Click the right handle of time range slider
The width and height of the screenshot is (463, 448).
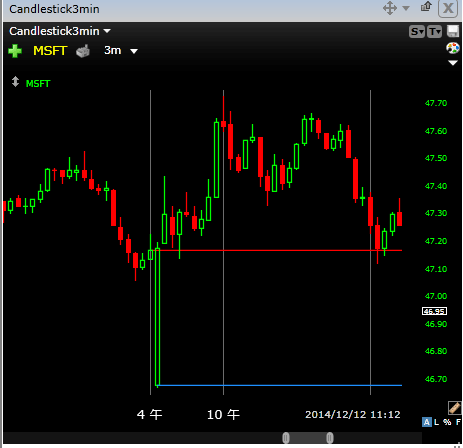tap(330, 438)
